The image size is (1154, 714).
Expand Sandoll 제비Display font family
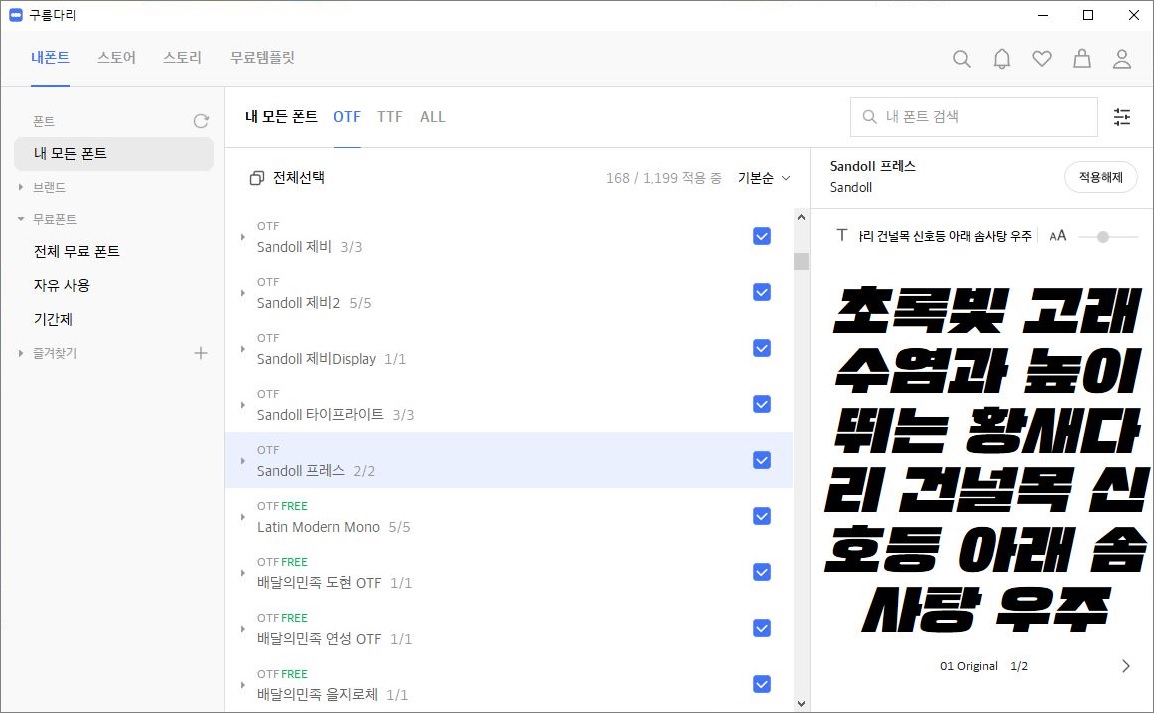tap(242, 349)
